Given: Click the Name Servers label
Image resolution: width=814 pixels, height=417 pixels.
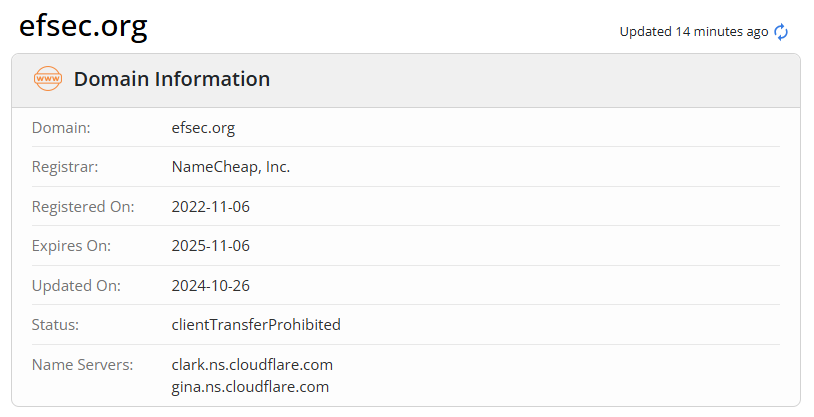Looking at the screenshot, I should (82, 365).
